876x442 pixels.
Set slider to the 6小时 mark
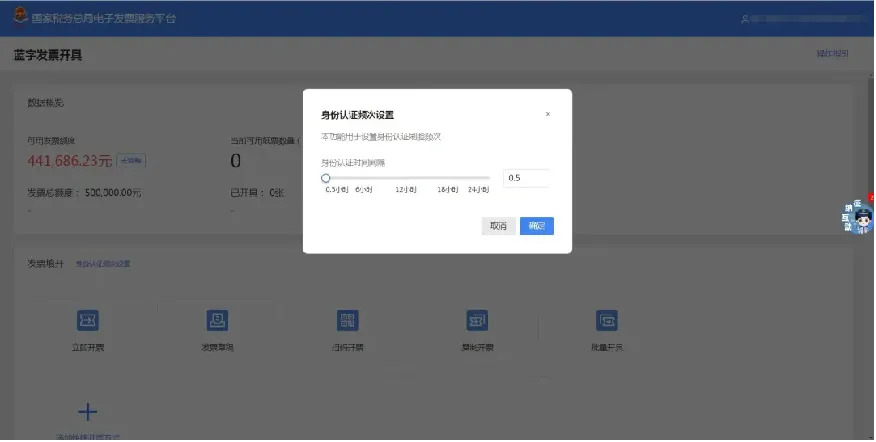point(364,178)
